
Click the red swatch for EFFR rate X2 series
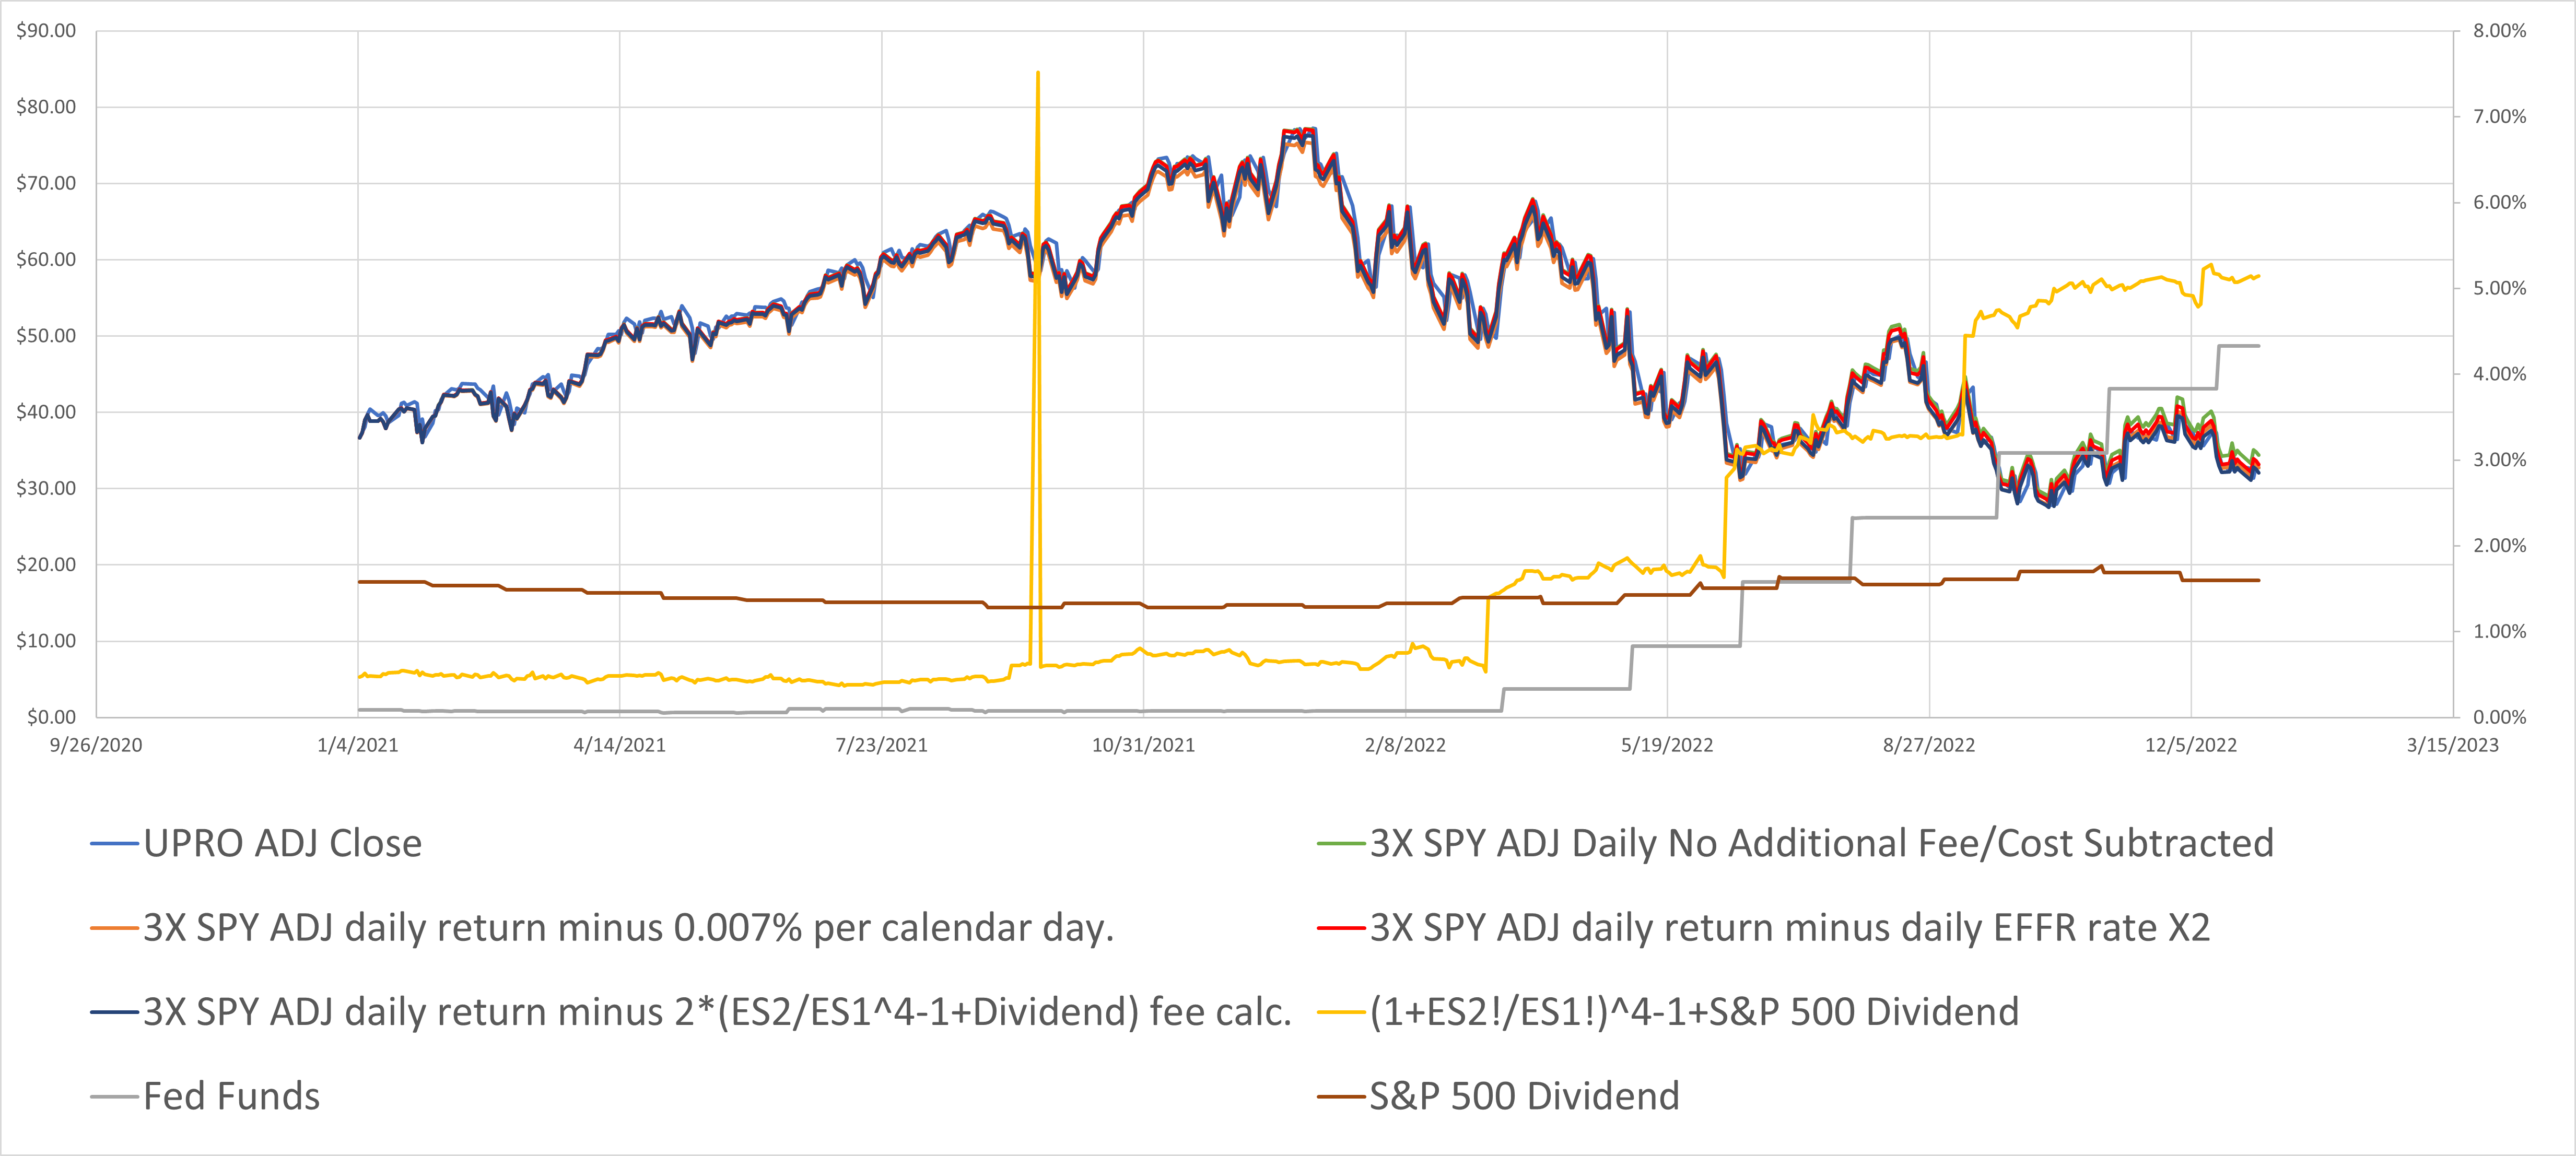click(1341, 929)
